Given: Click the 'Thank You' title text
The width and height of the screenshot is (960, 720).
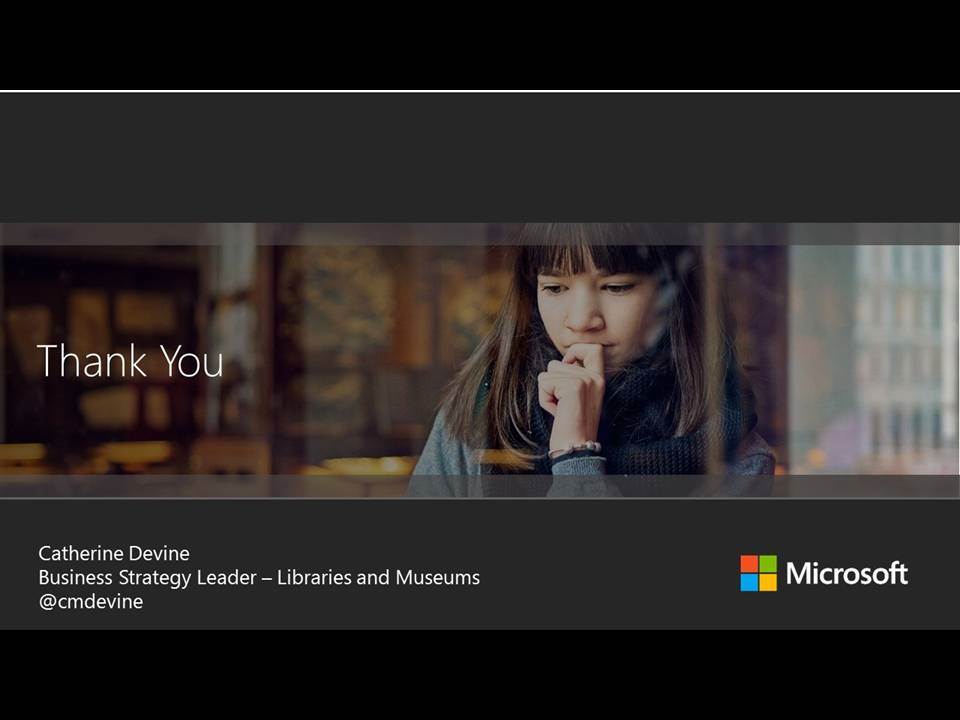Looking at the screenshot, I should 130,361.
